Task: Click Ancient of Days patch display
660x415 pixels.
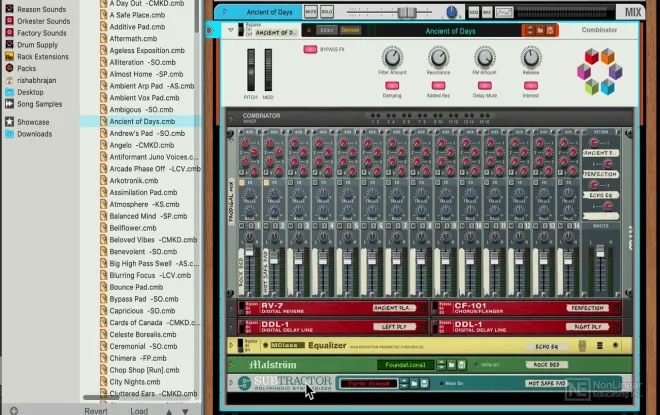Action: coord(450,31)
